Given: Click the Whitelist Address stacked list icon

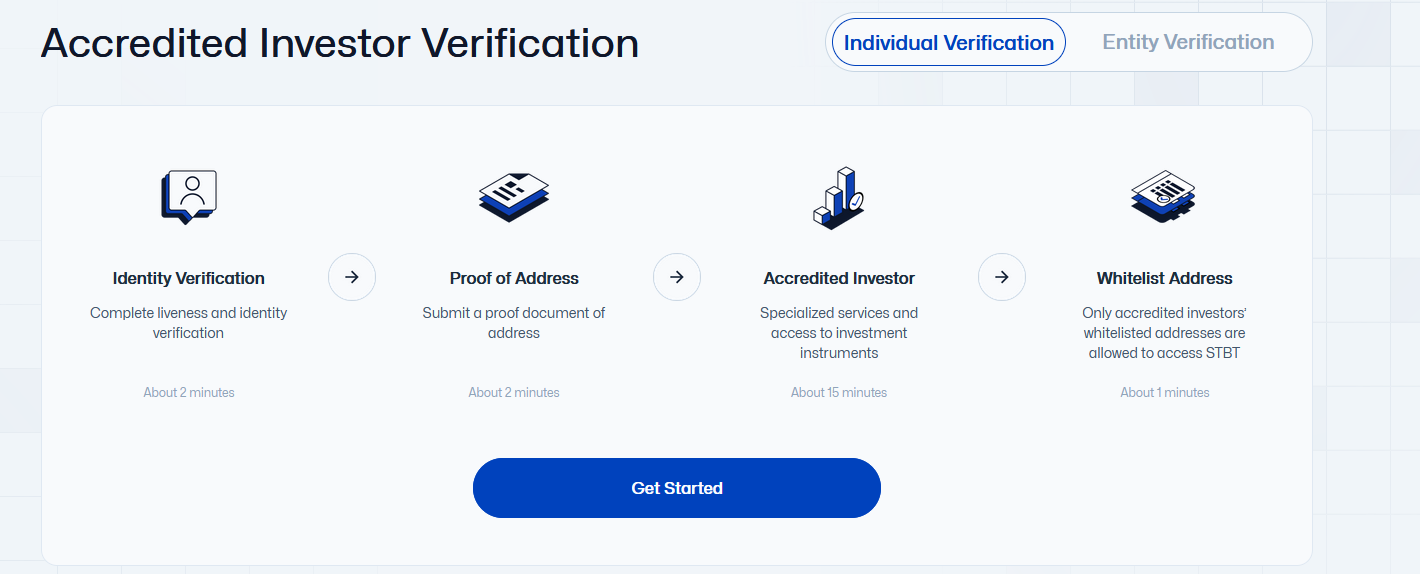Looking at the screenshot, I should [x=1163, y=196].
